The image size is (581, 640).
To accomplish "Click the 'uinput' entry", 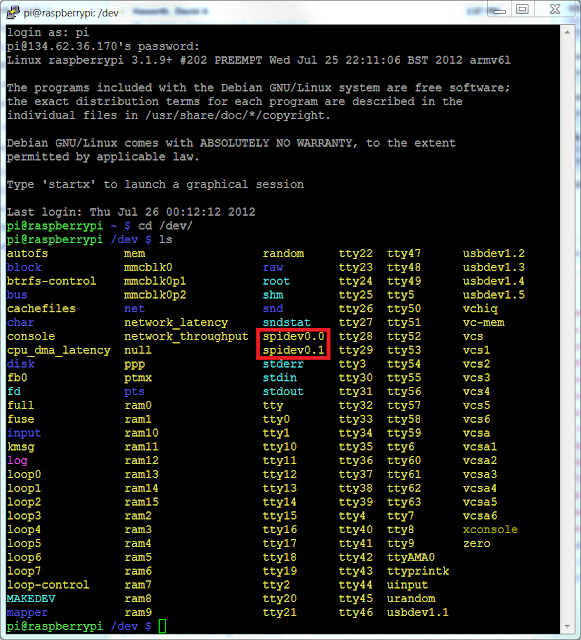I will 407,585.
